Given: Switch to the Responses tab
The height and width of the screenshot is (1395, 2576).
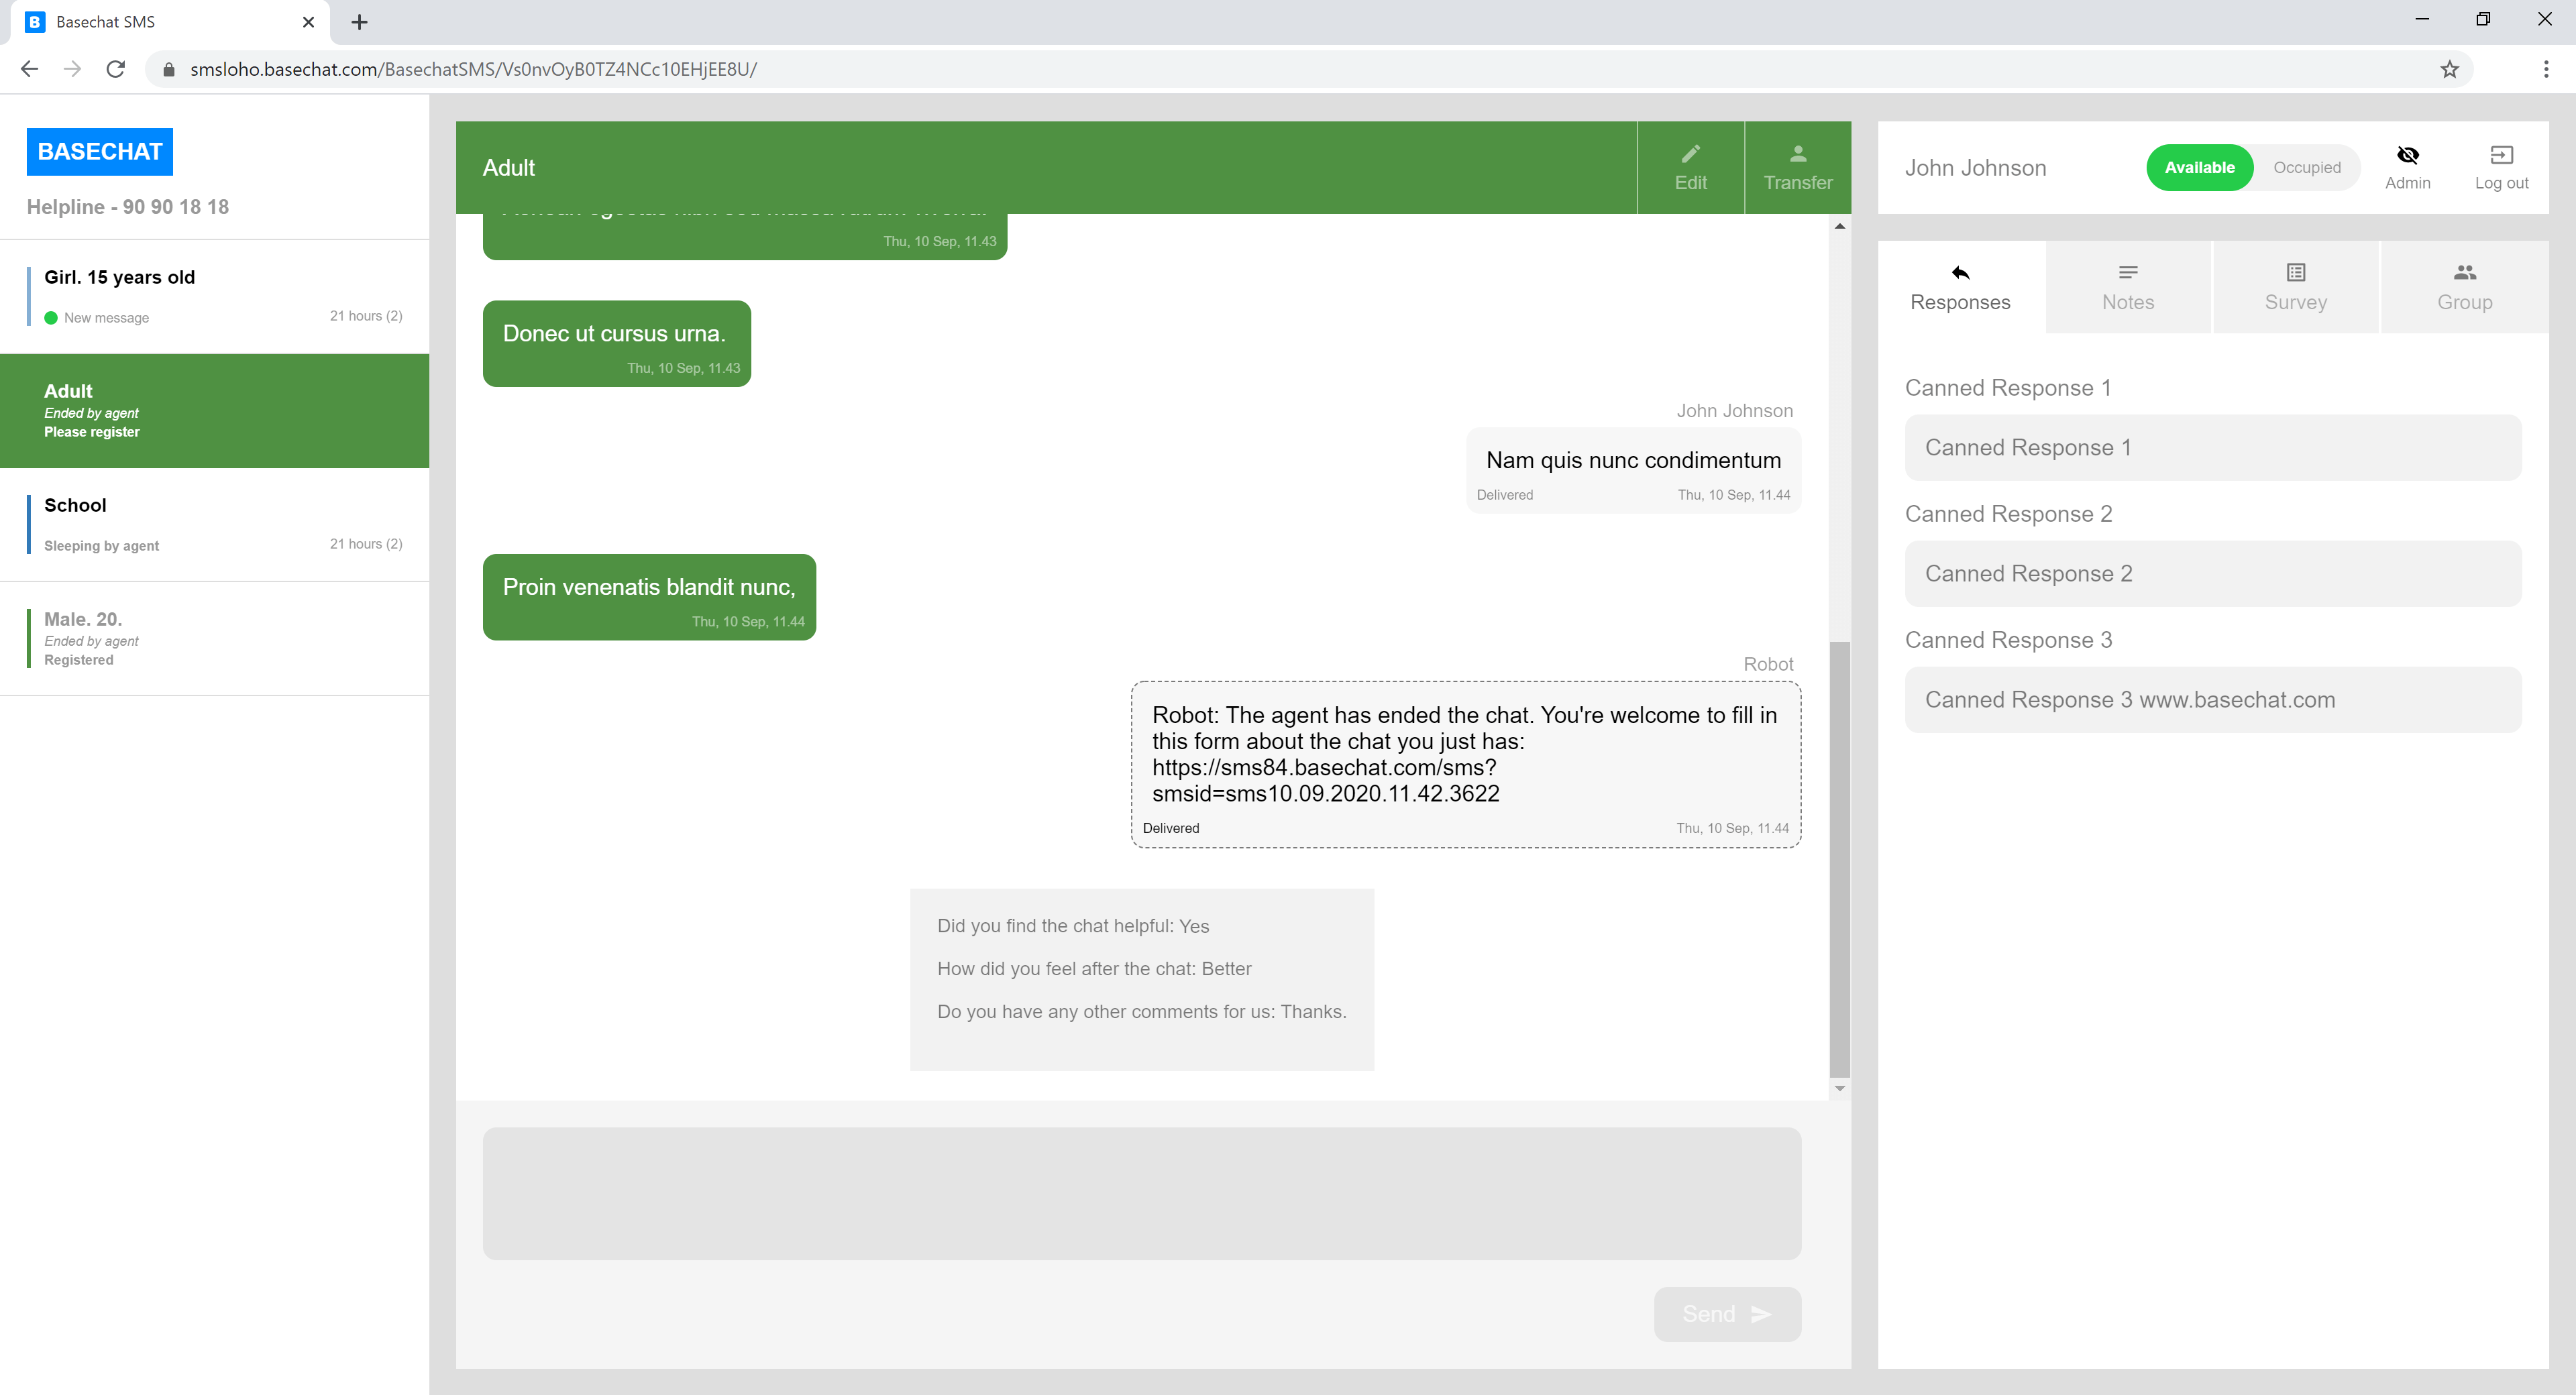Looking at the screenshot, I should (x=1960, y=286).
